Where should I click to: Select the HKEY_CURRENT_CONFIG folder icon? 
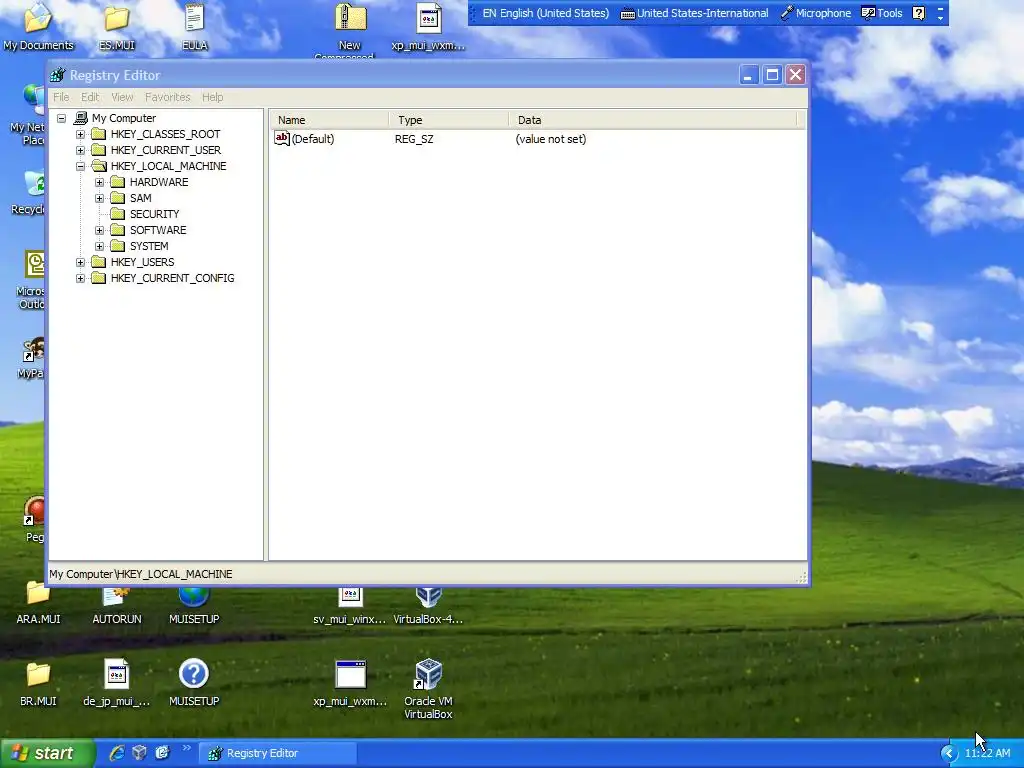click(99, 278)
